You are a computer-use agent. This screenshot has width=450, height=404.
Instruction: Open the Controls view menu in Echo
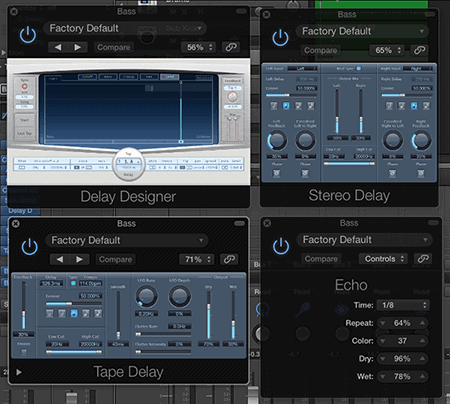383,259
